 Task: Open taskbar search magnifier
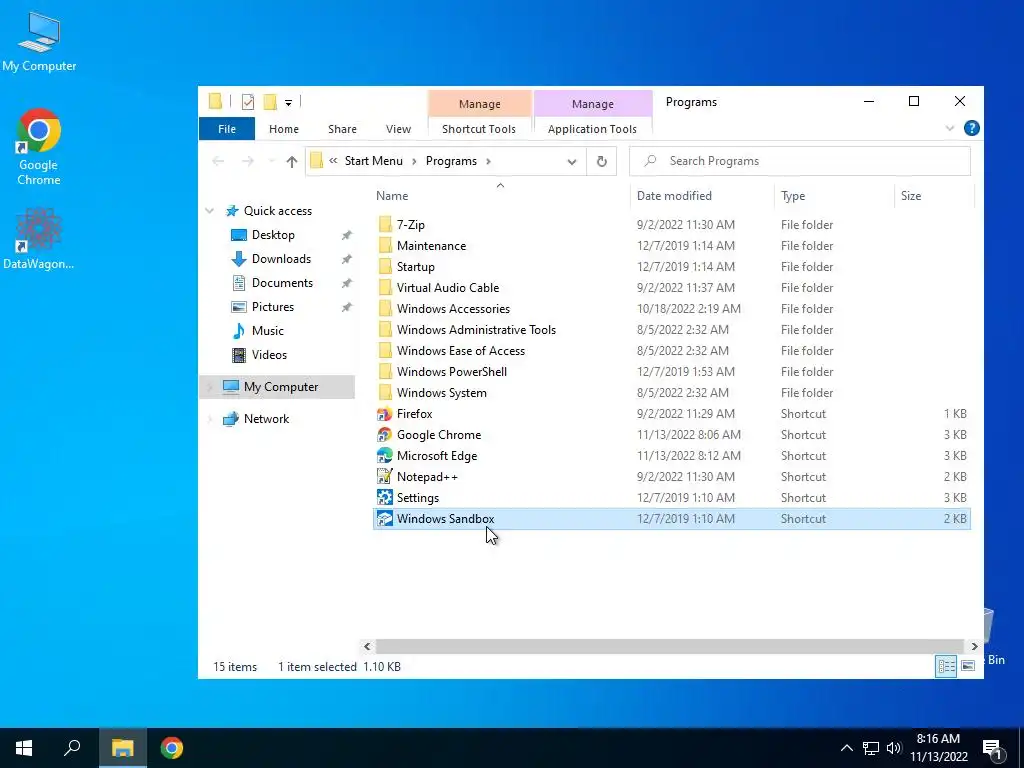coord(72,748)
